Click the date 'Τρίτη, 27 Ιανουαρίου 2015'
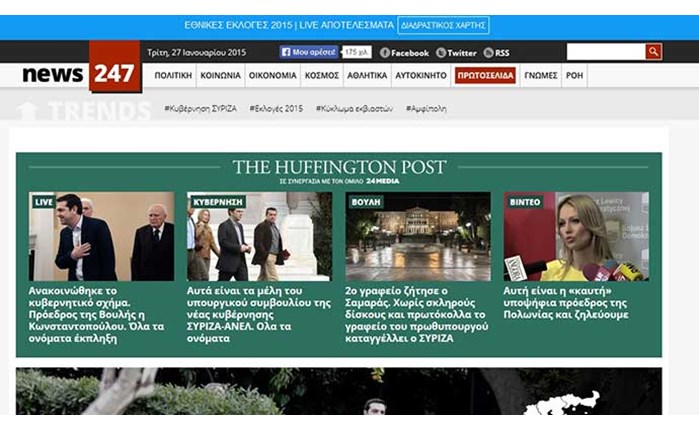The image size is (699, 430). 197,53
